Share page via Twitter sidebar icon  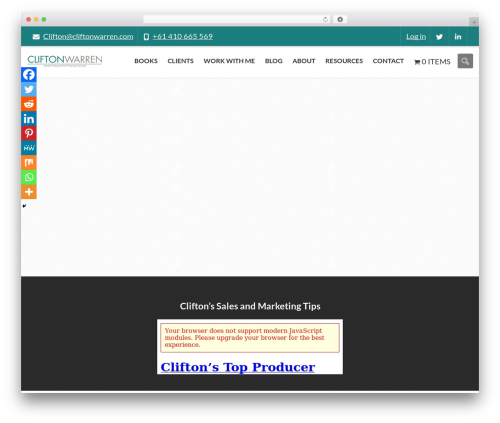(29, 89)
